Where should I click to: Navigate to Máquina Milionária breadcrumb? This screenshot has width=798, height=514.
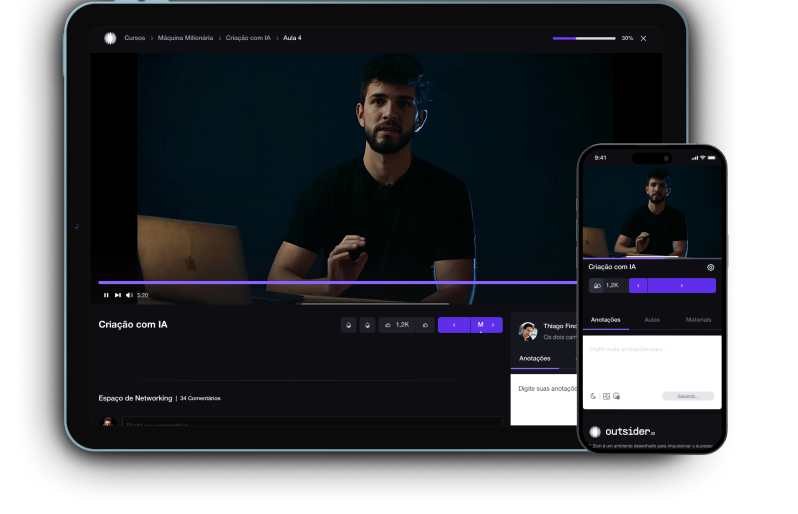[x=185, y=38]
